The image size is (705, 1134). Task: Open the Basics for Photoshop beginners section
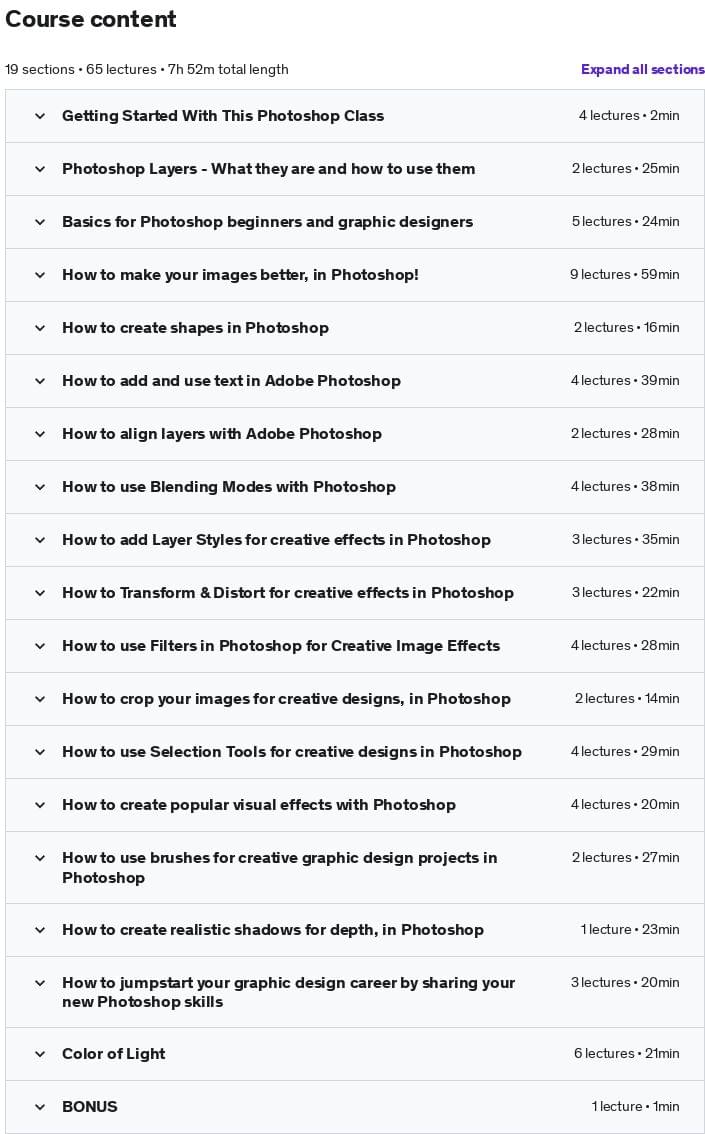267,222
